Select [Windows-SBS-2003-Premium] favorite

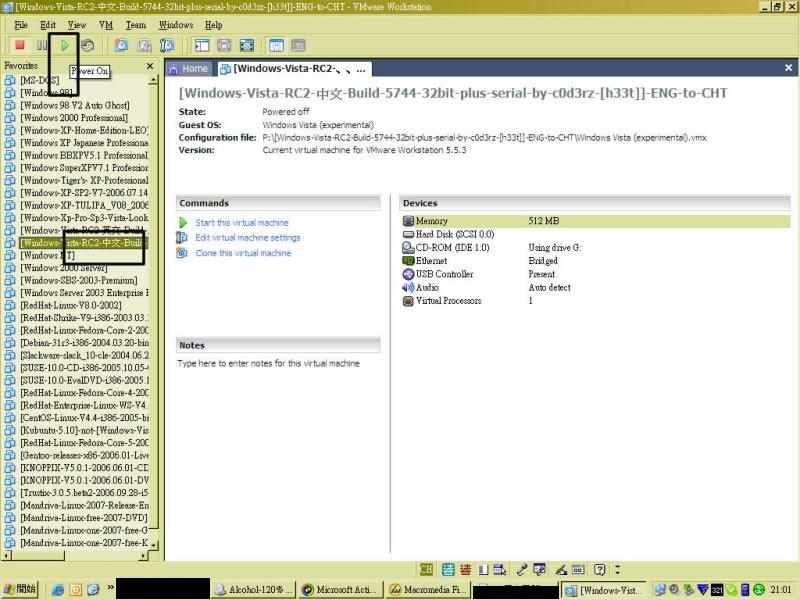point(79,280)
